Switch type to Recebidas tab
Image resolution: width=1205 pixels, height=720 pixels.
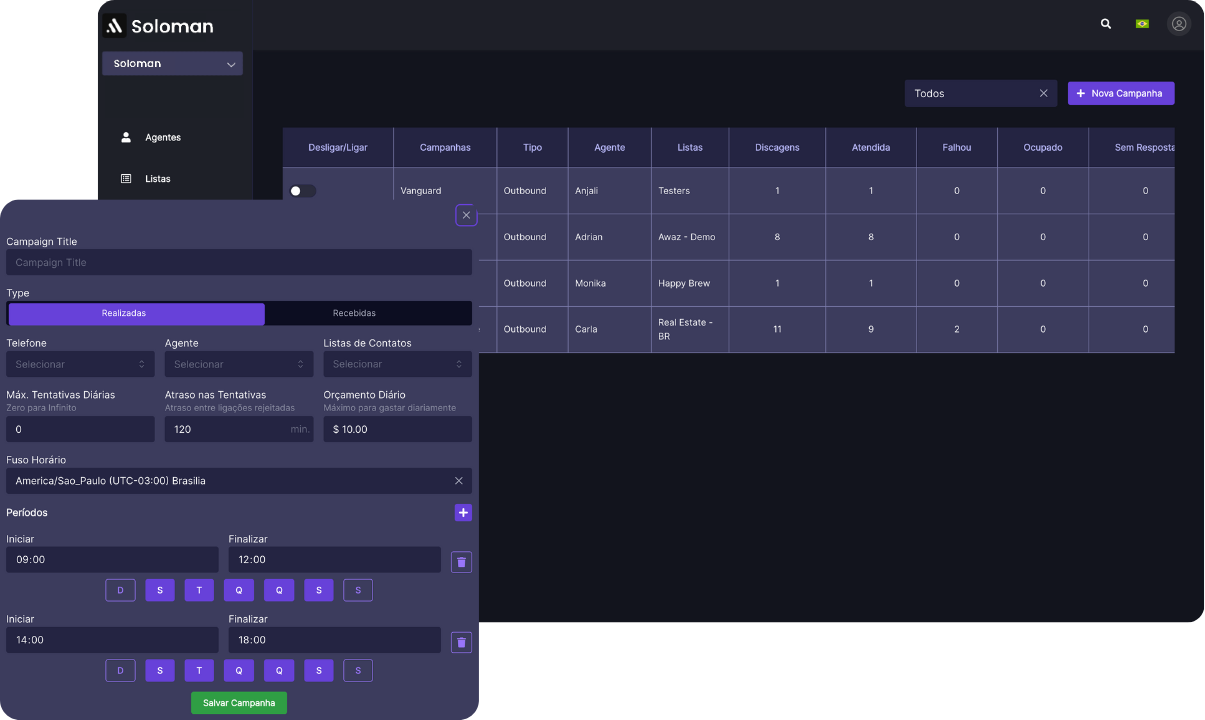(x=354, y=314)
